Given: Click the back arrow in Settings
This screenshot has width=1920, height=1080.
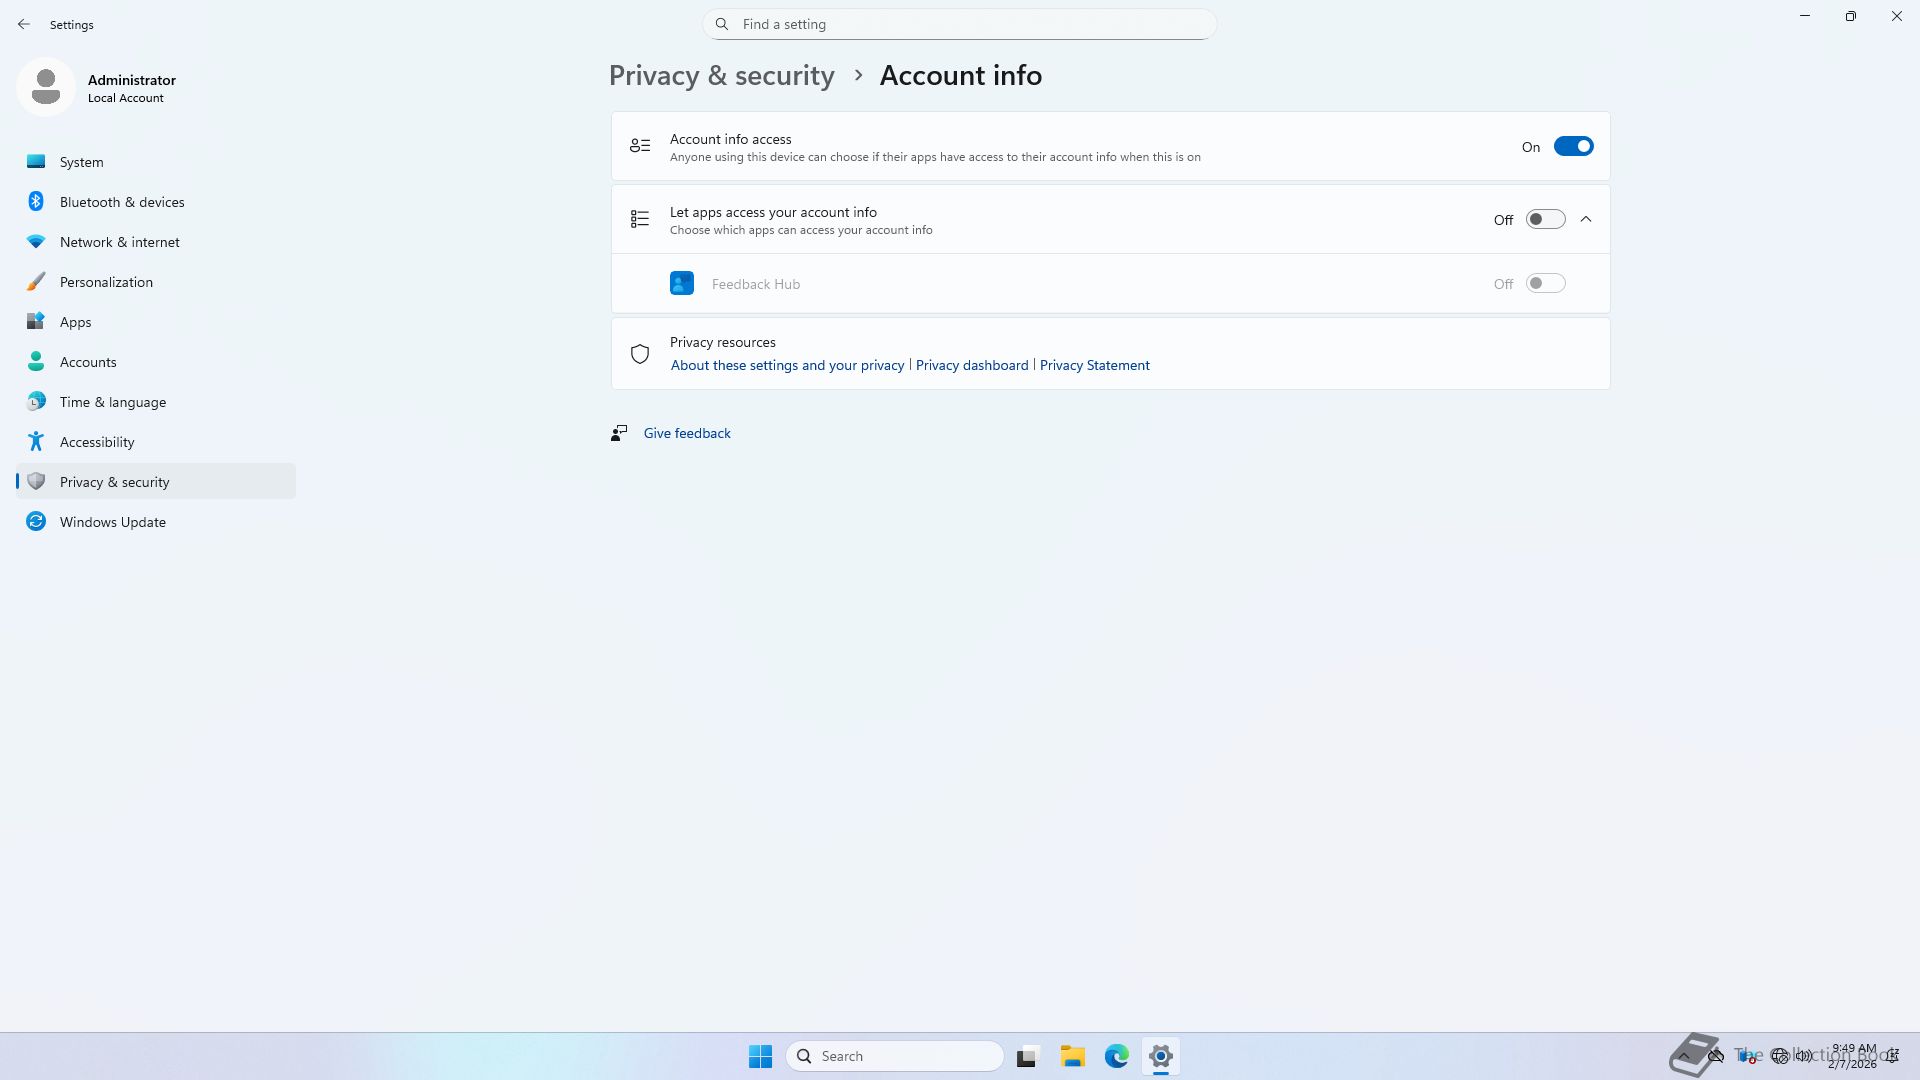Looking at the screenshot, I should pyautogui.click(x=24, y=24).
